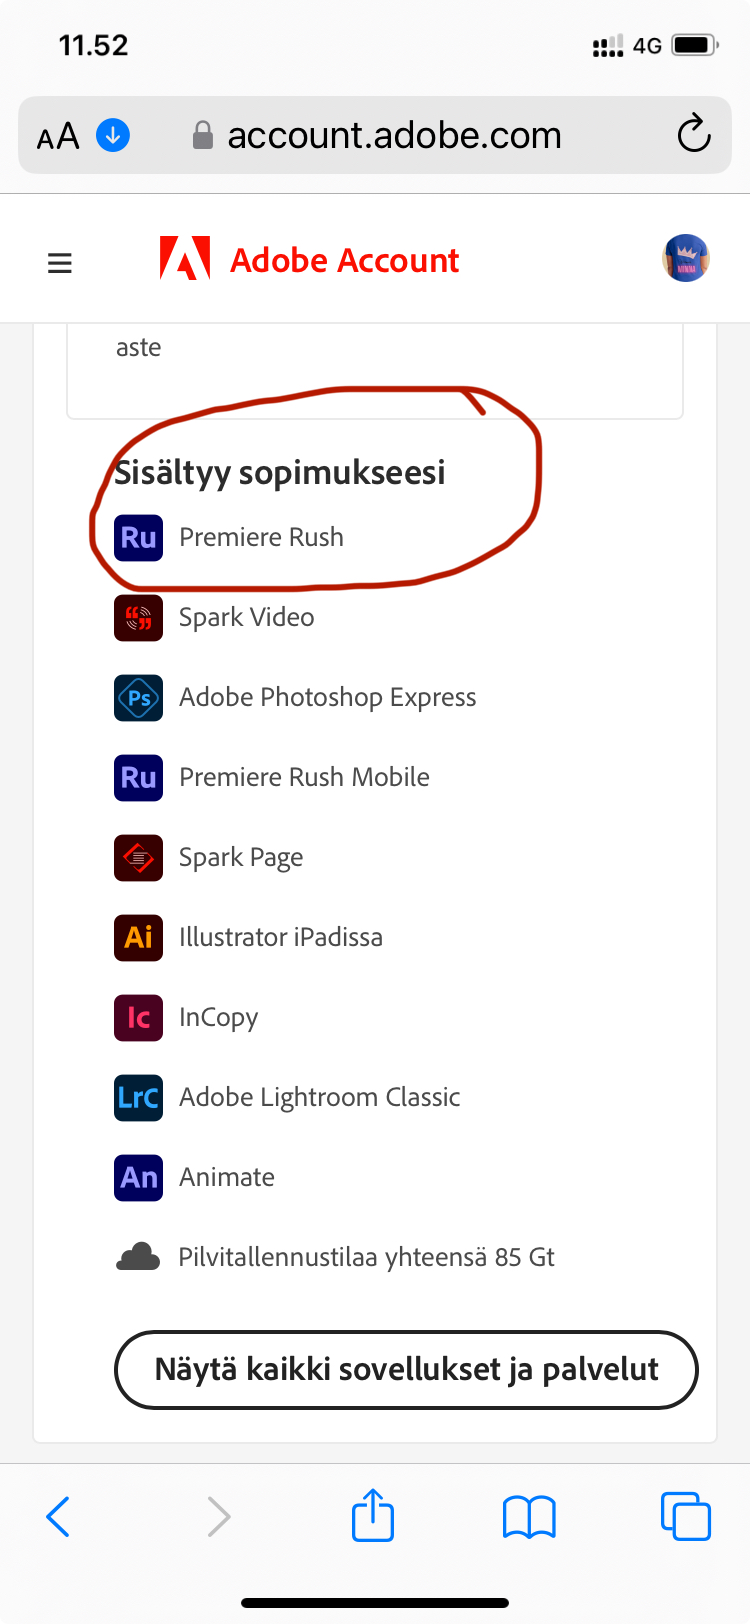Go back with Safari's back arrow
750x1624 pixels.
[58, 1517]
